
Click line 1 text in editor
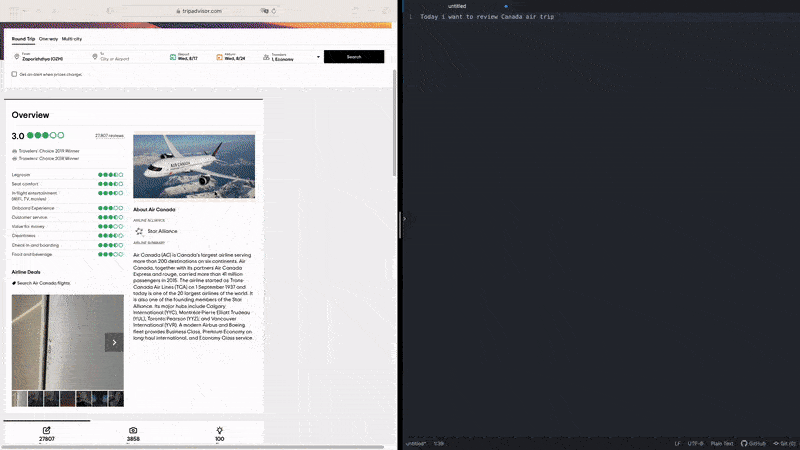pos(487,17)
